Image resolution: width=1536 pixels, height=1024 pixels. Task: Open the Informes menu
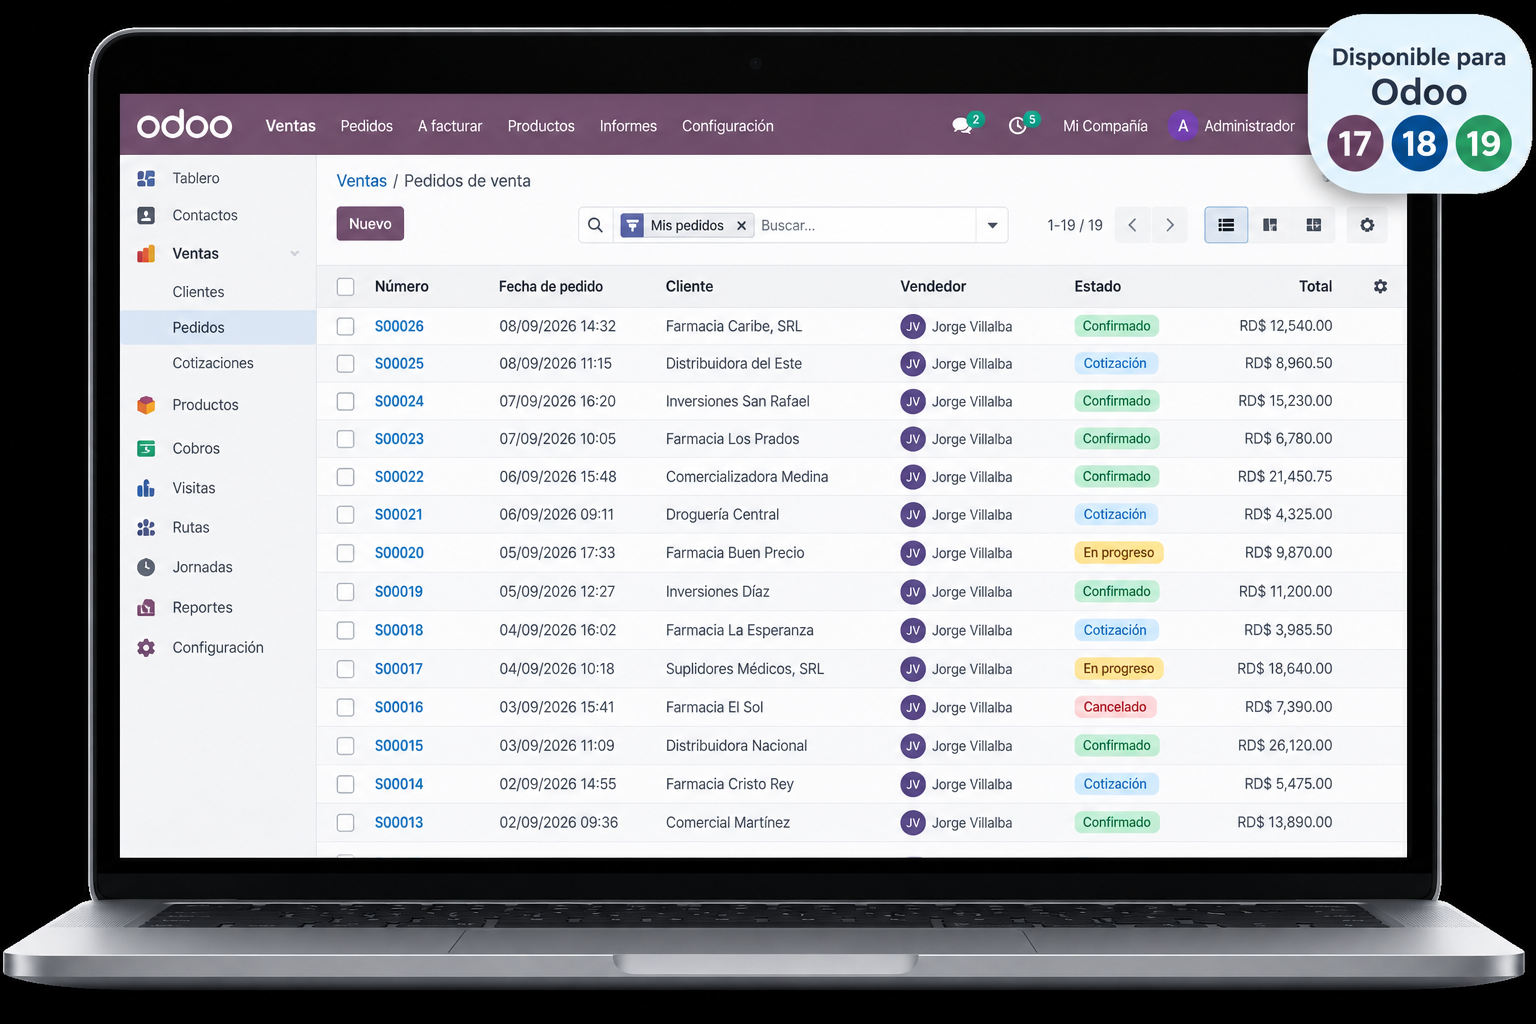628,126
